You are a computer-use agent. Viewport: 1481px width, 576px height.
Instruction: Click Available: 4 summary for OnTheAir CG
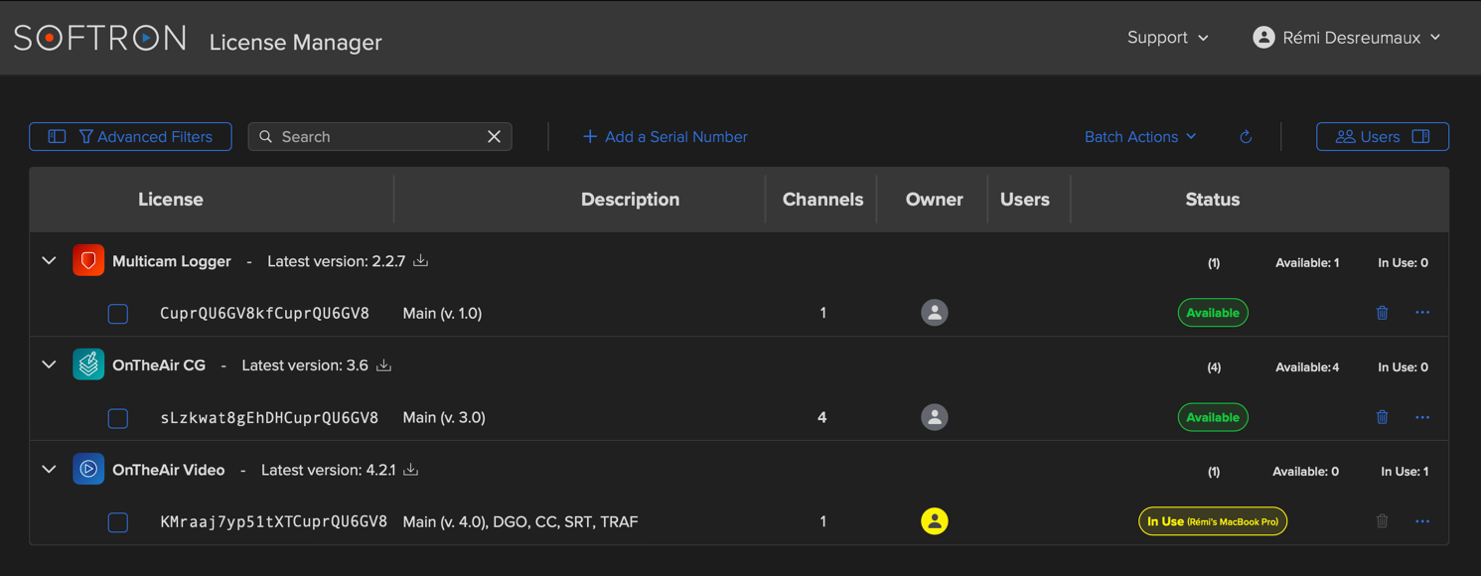[1307, 367]
